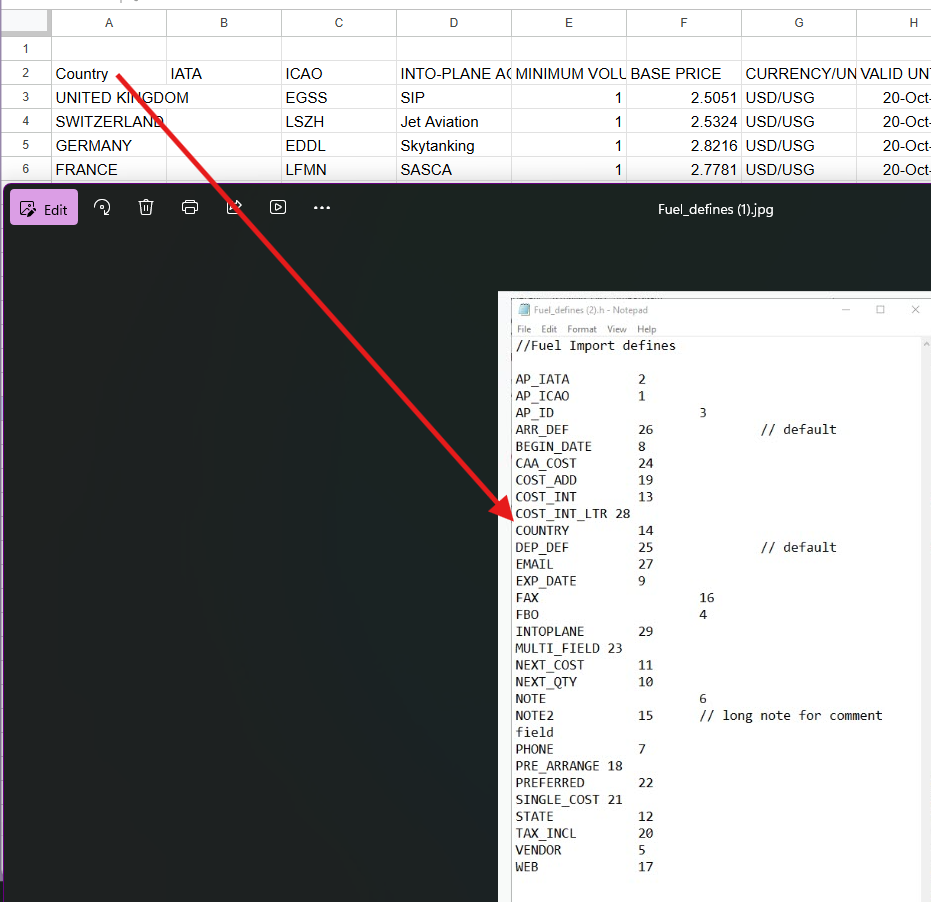Image resolution: width=931 pixels, height=902 pixels.
Task: Open the Format menu in Notepad
Action: [581, 329]
